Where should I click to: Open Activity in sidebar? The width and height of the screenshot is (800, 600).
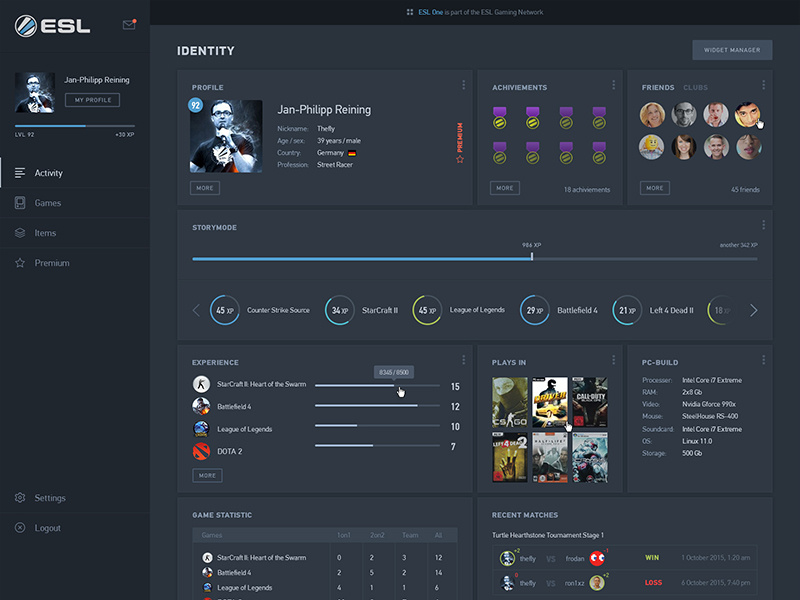coord(75,173)
